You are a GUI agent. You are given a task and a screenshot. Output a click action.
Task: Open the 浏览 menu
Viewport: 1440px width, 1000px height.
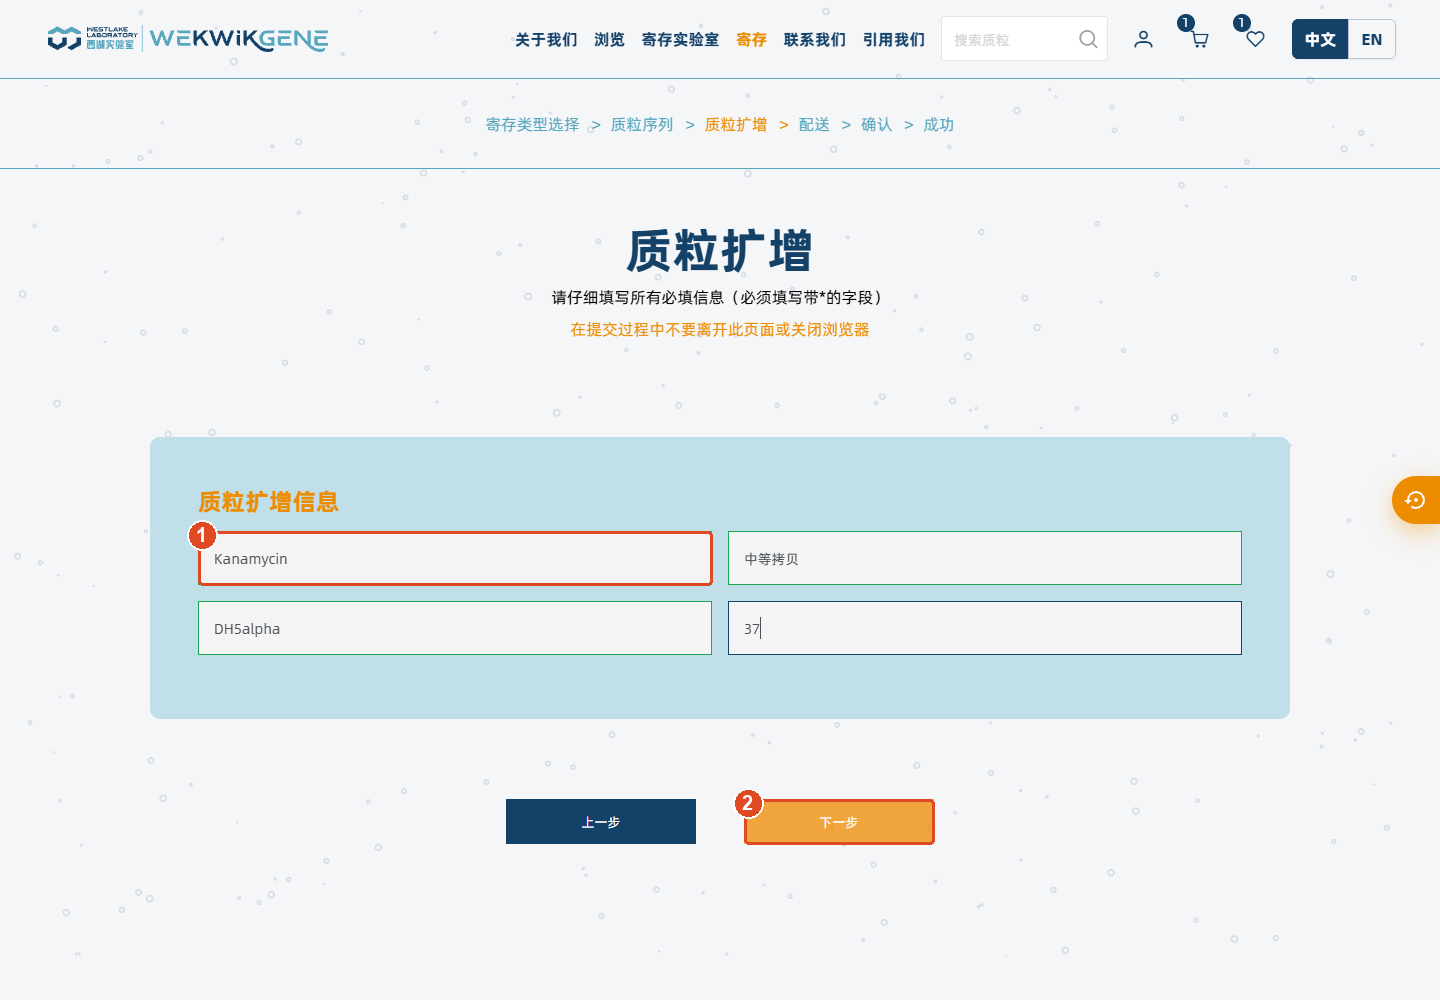pos(609,39)
